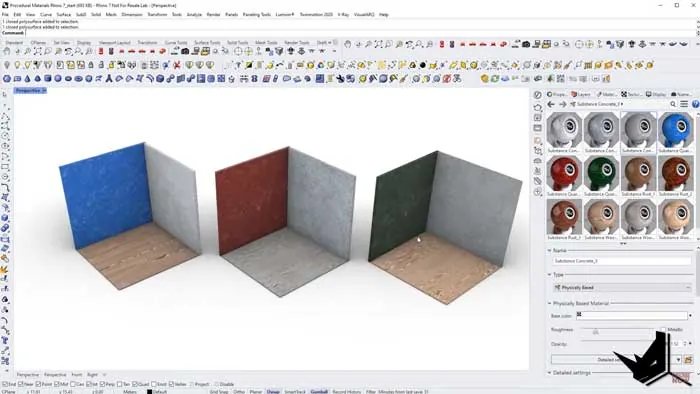The image size is (700, 394).
Task: Open the toolbar tabs overflow arrow
Action: [x=330, y=43]
